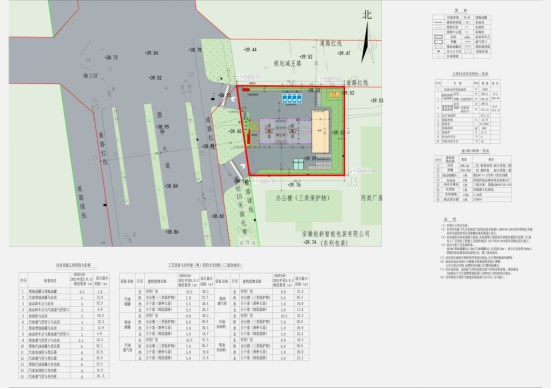552x389 pixels.
Task: Click the white exit arrow at southwest driveway
Action: (242, 166)
